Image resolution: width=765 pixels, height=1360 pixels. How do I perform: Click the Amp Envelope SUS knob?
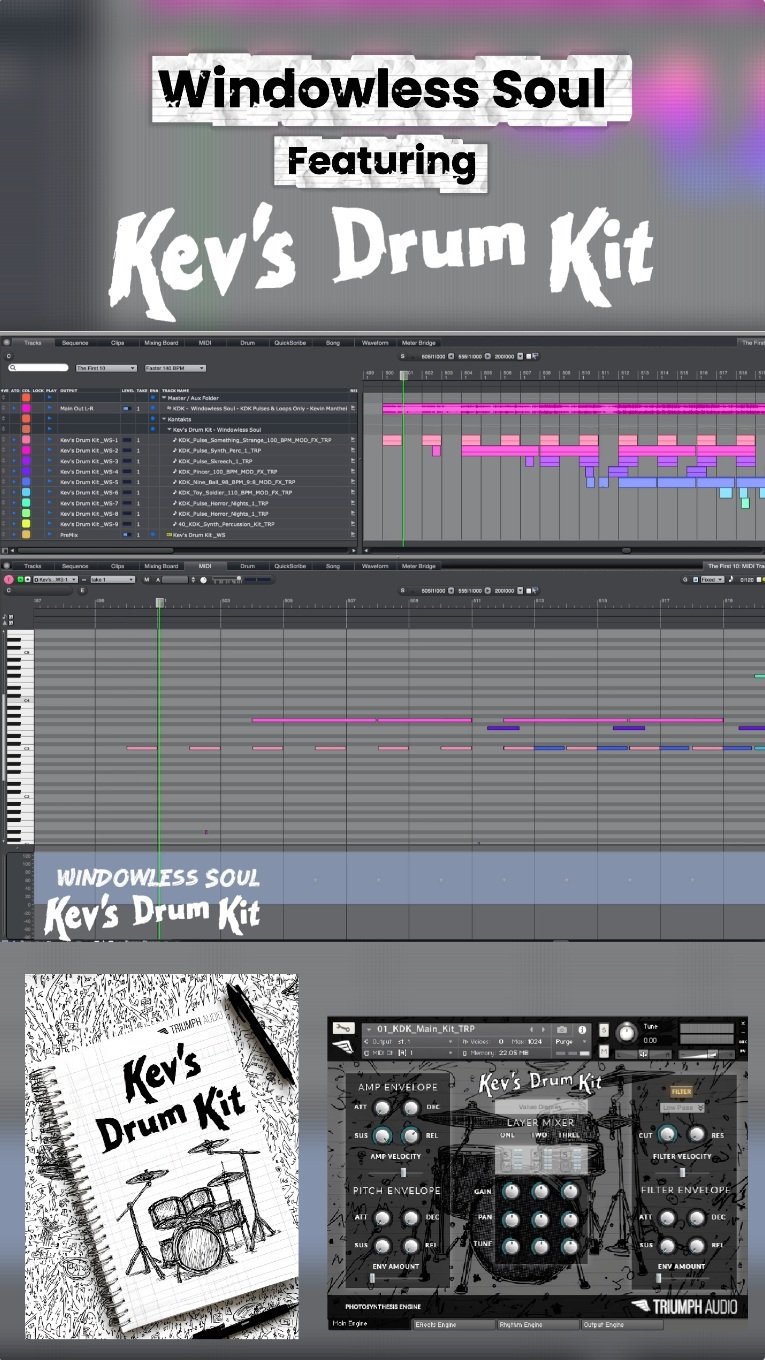tap(382, 1136)
